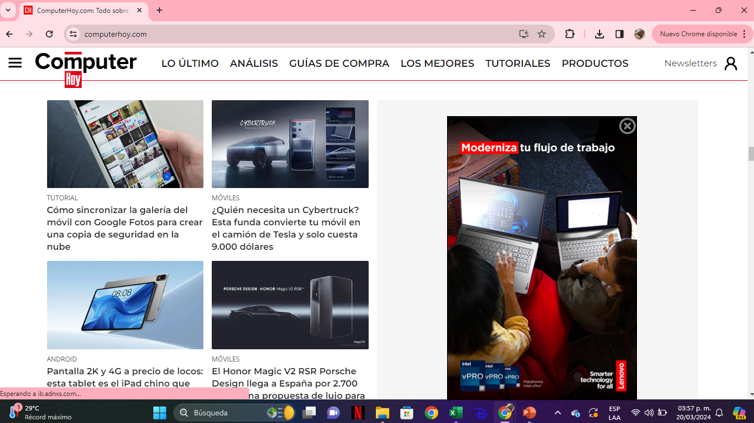Launch Netflix from taskbar

click(357, 412)
